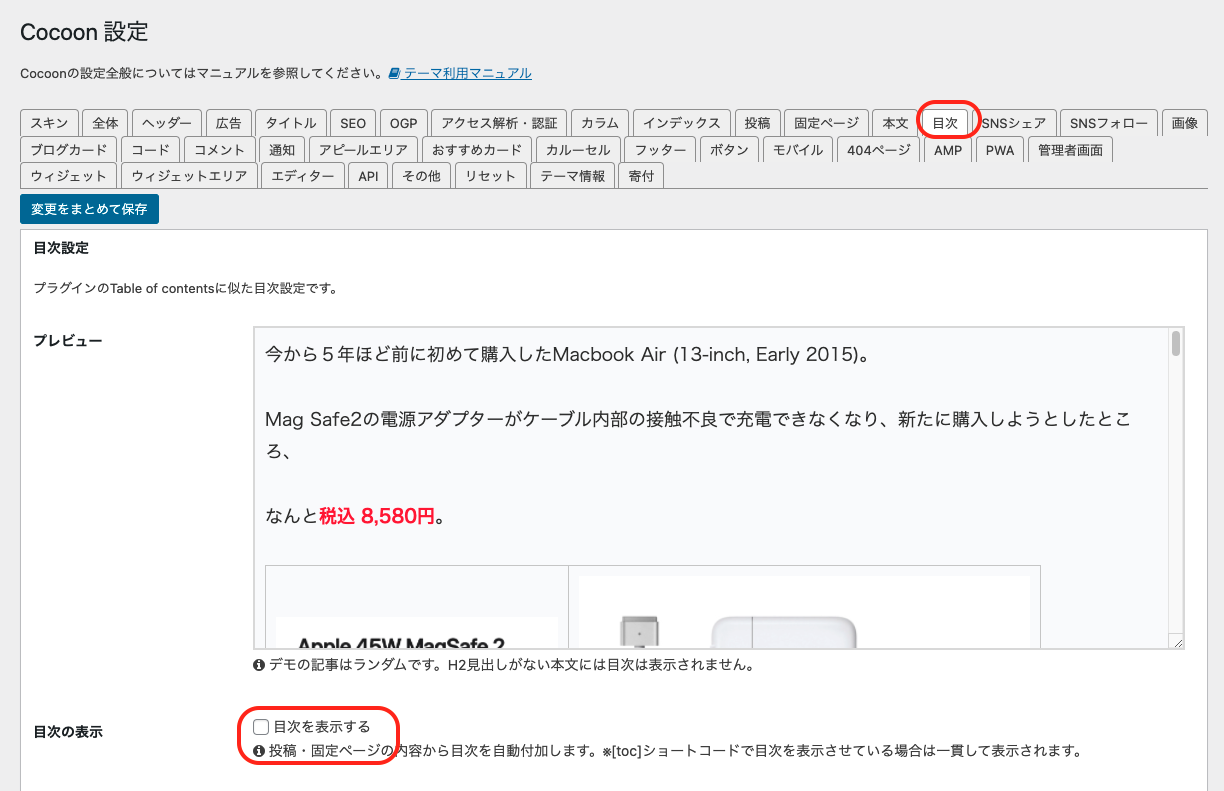Select the コード tab
Screen dimensions: 1224x791
tap(151, 150)
